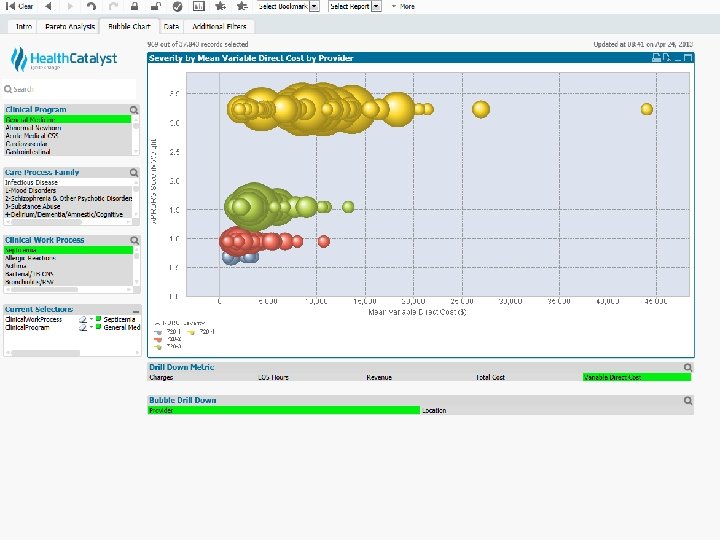Set bubble drill down to Provider

[x=284, y=411]
